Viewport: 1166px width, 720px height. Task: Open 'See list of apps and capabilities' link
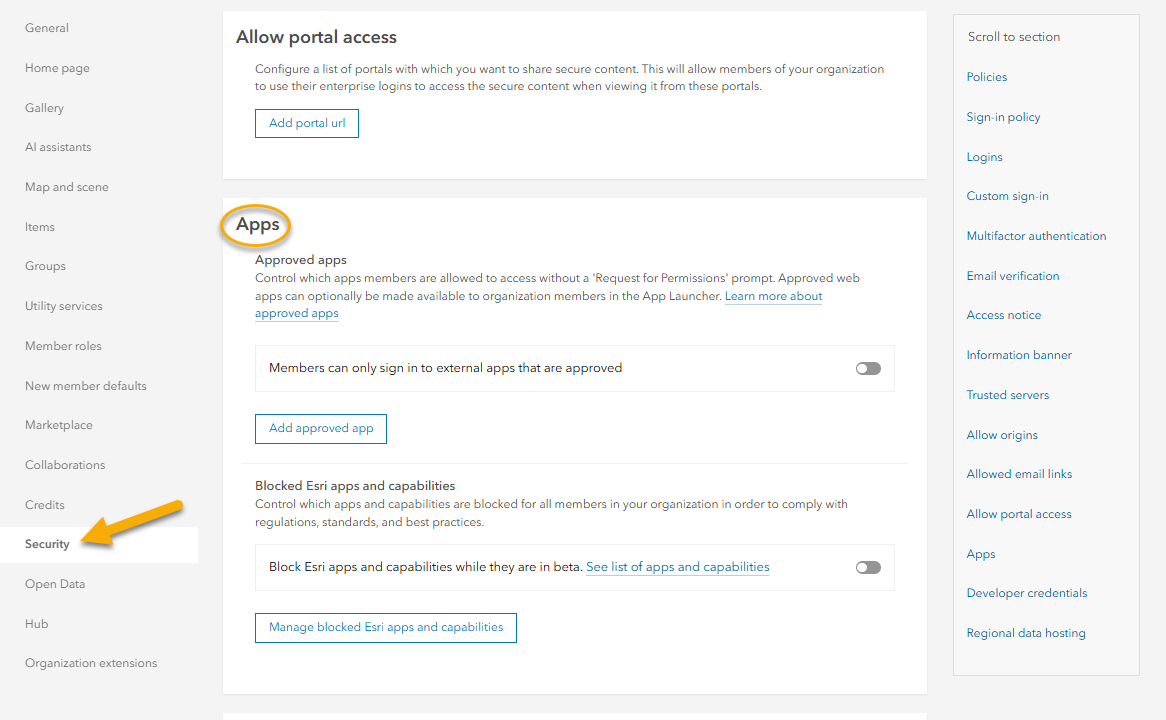[677, 567]
